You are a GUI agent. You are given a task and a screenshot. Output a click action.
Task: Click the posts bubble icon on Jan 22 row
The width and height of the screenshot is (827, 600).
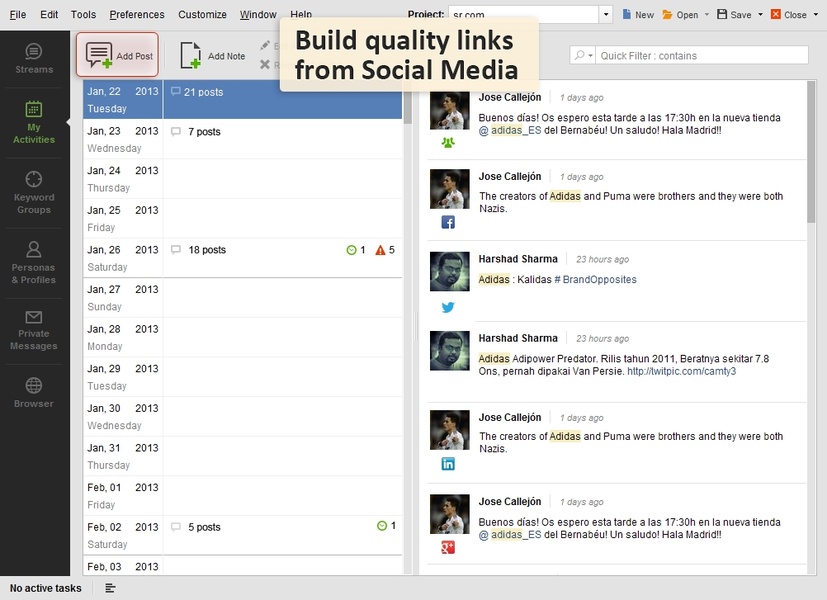(x=176, y=91)
